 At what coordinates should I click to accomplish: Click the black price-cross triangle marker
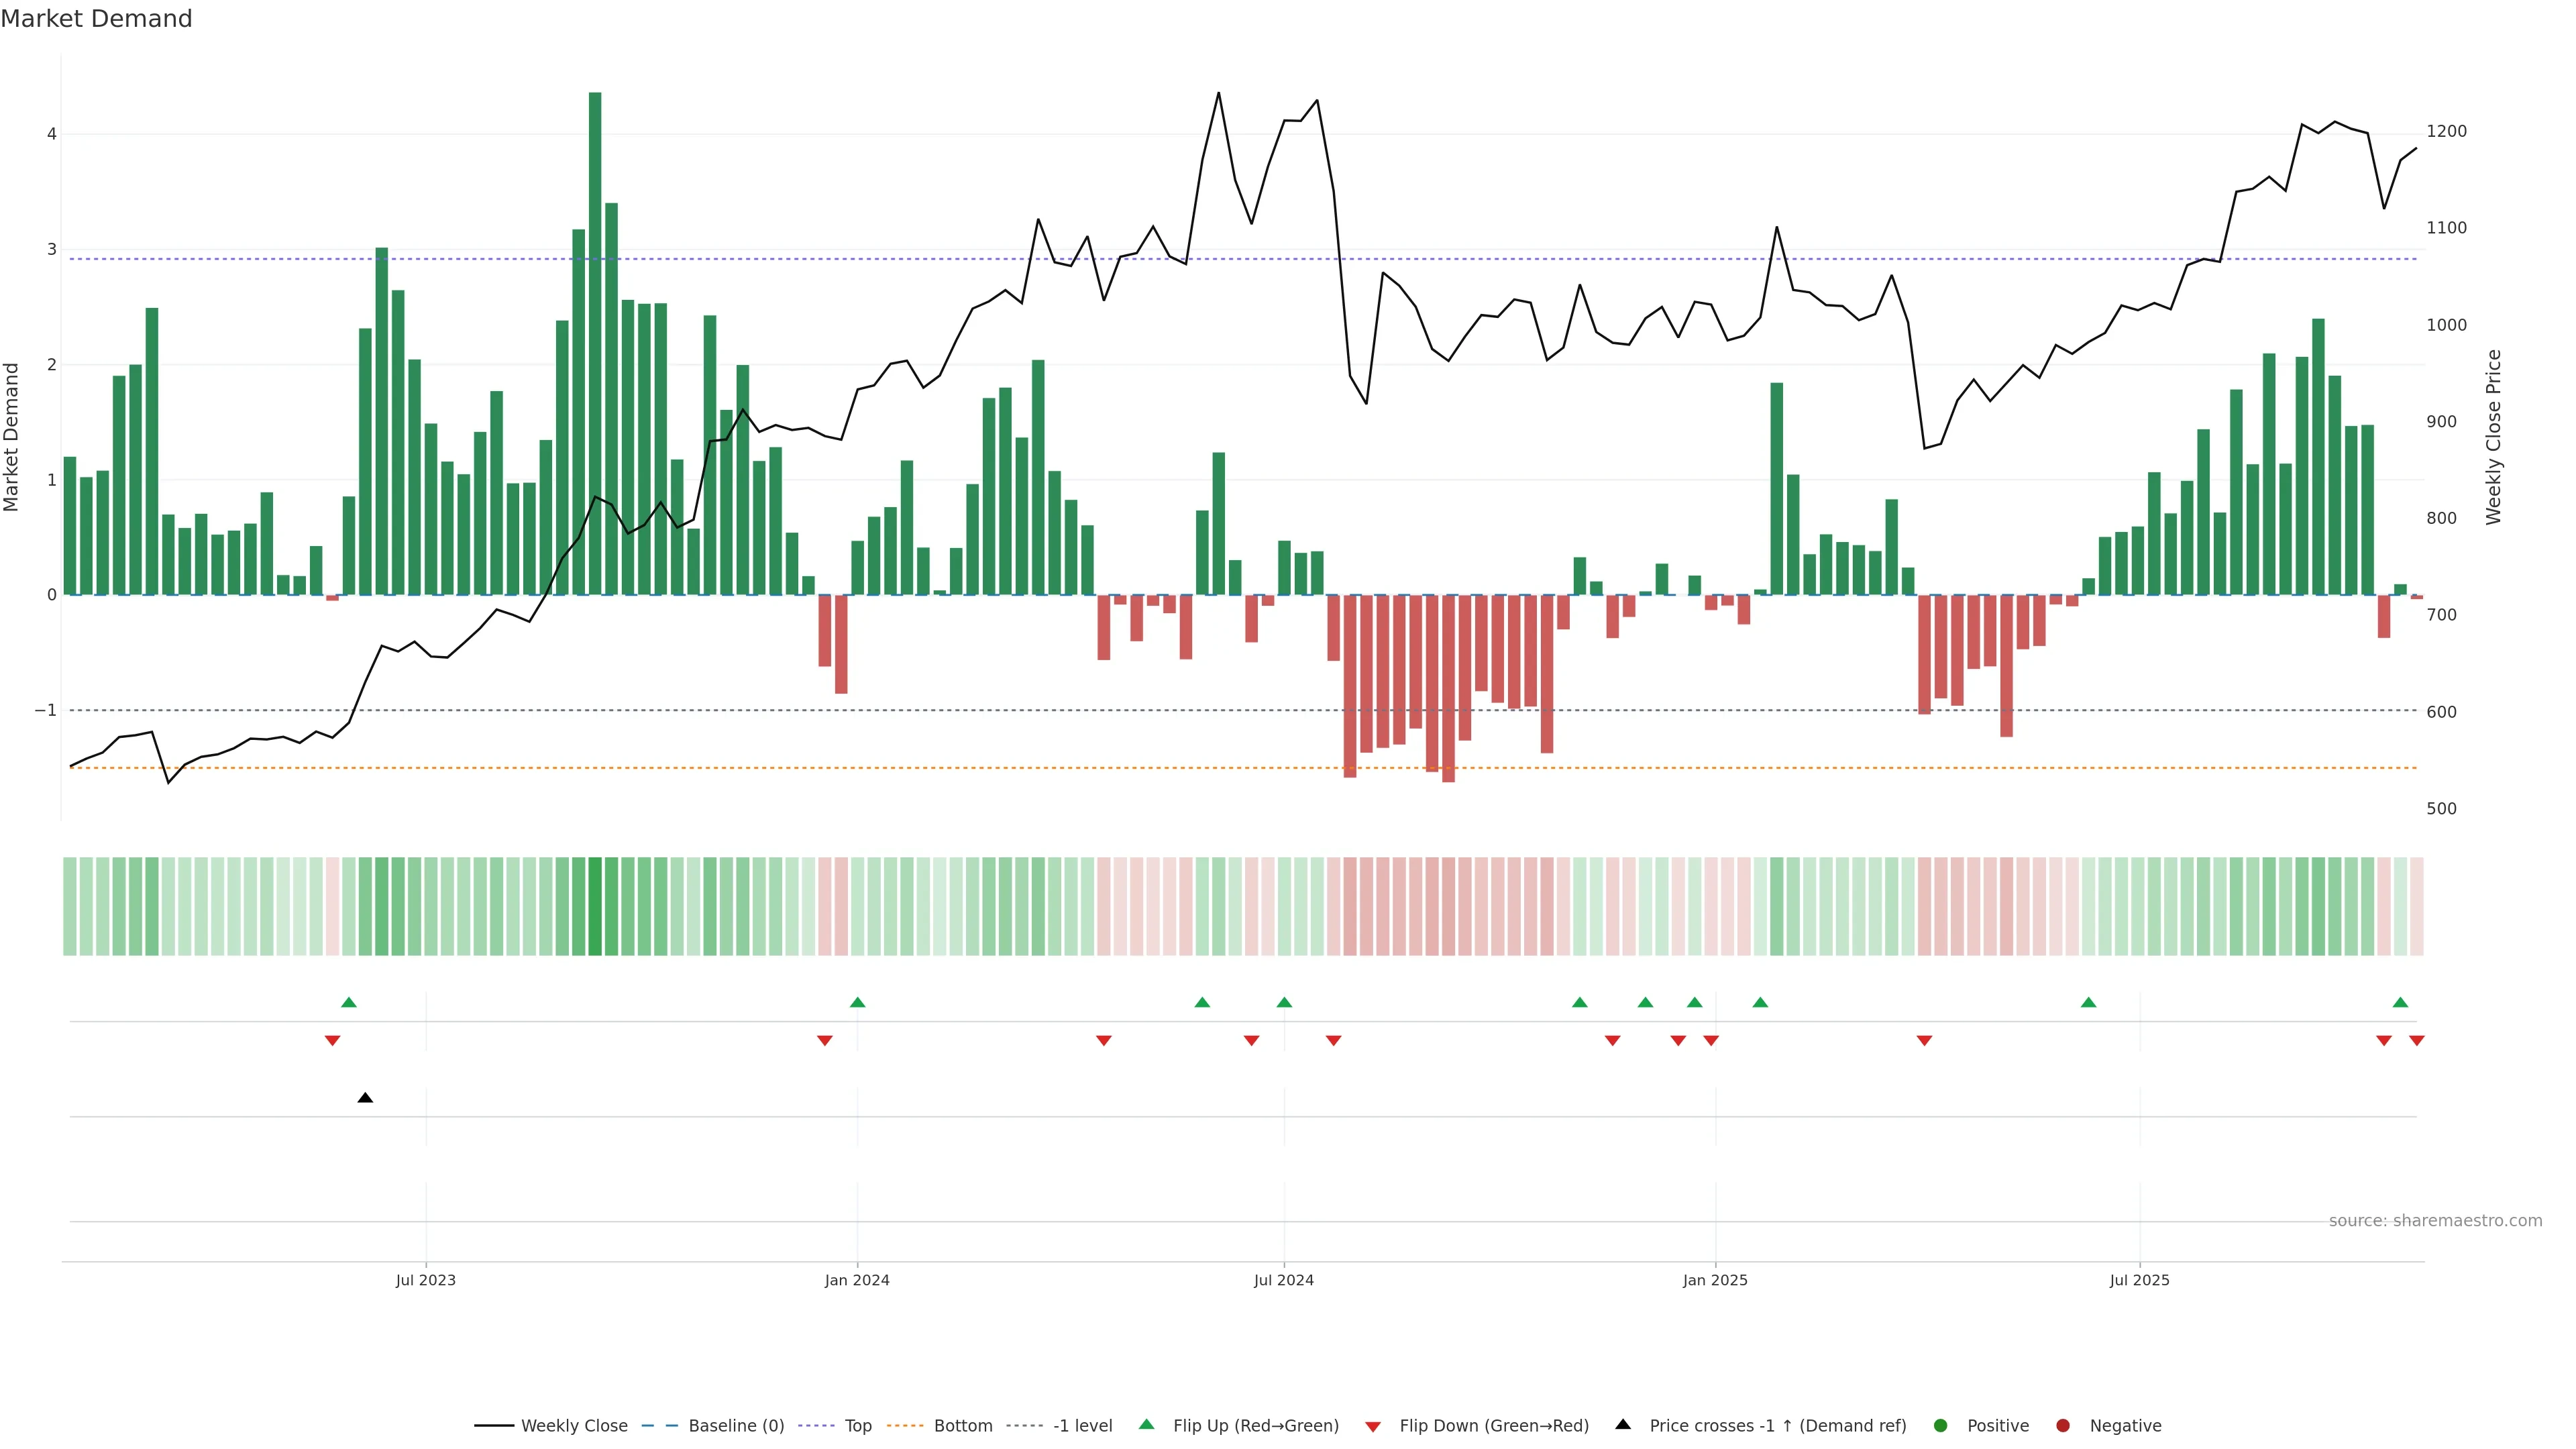(365, 1098)
